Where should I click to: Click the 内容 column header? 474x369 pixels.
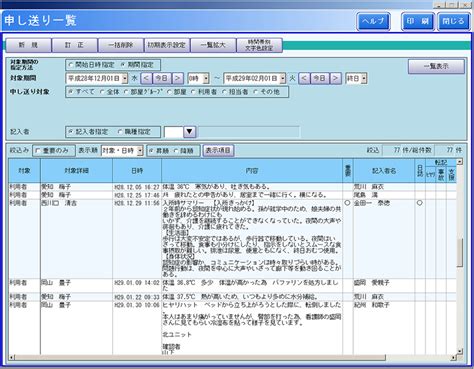click(x=252, y=171)
